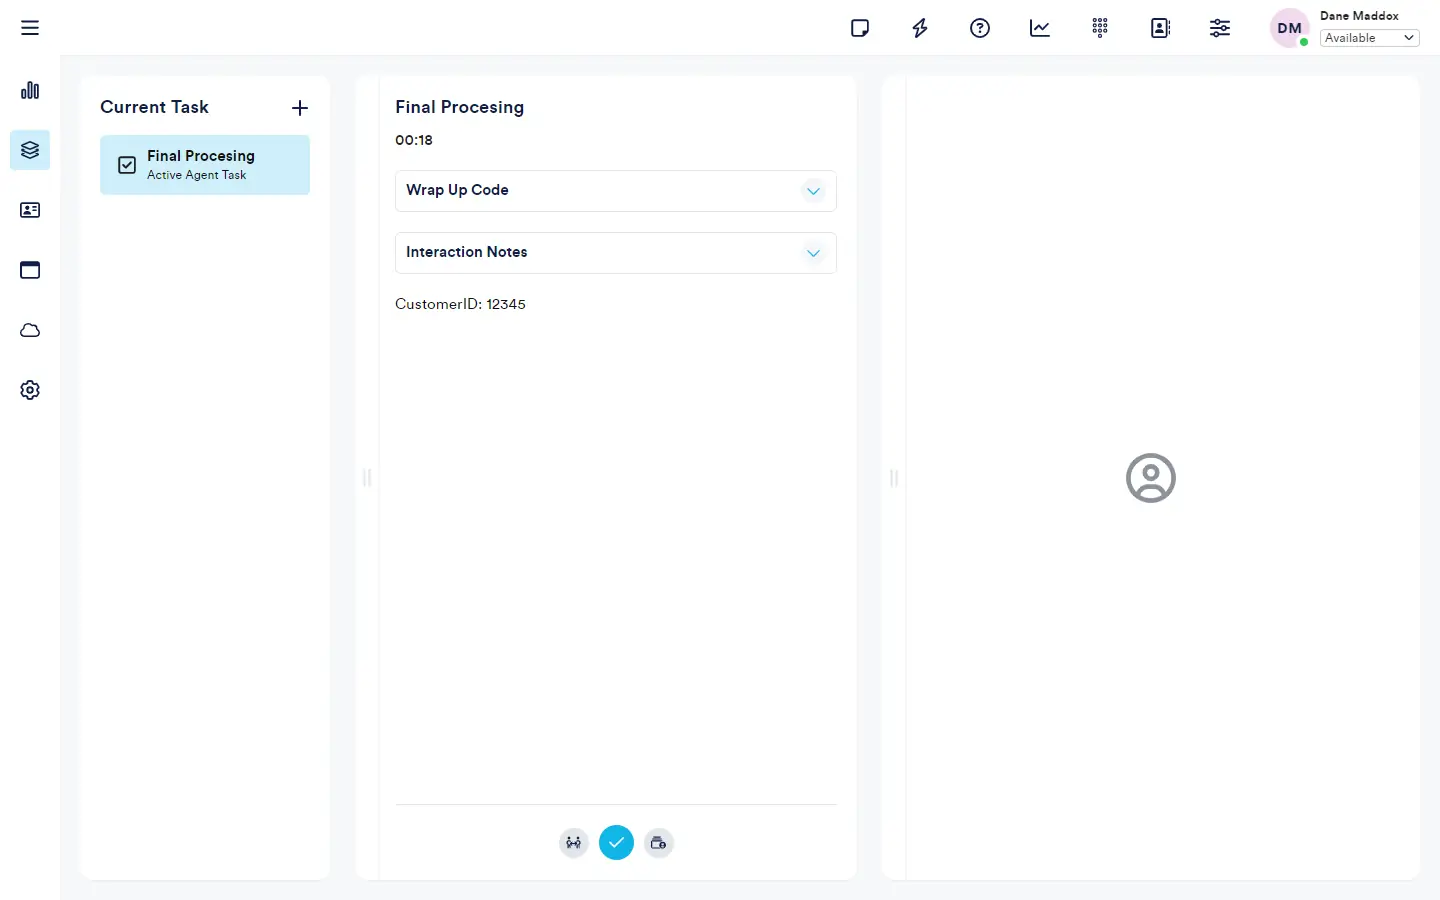Open the contacts address book icon
The width and height of the screenshot is (1440, 900).
pyautogui.click(x=1160, y=28)
